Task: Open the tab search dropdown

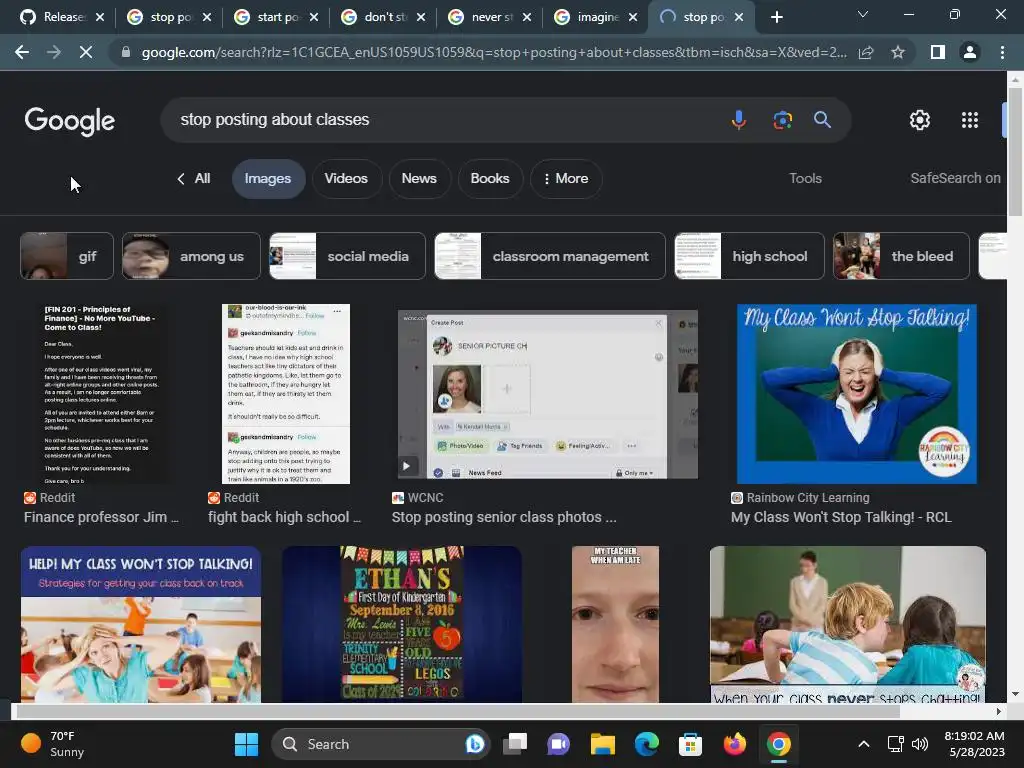Action: tap(863, 14)
